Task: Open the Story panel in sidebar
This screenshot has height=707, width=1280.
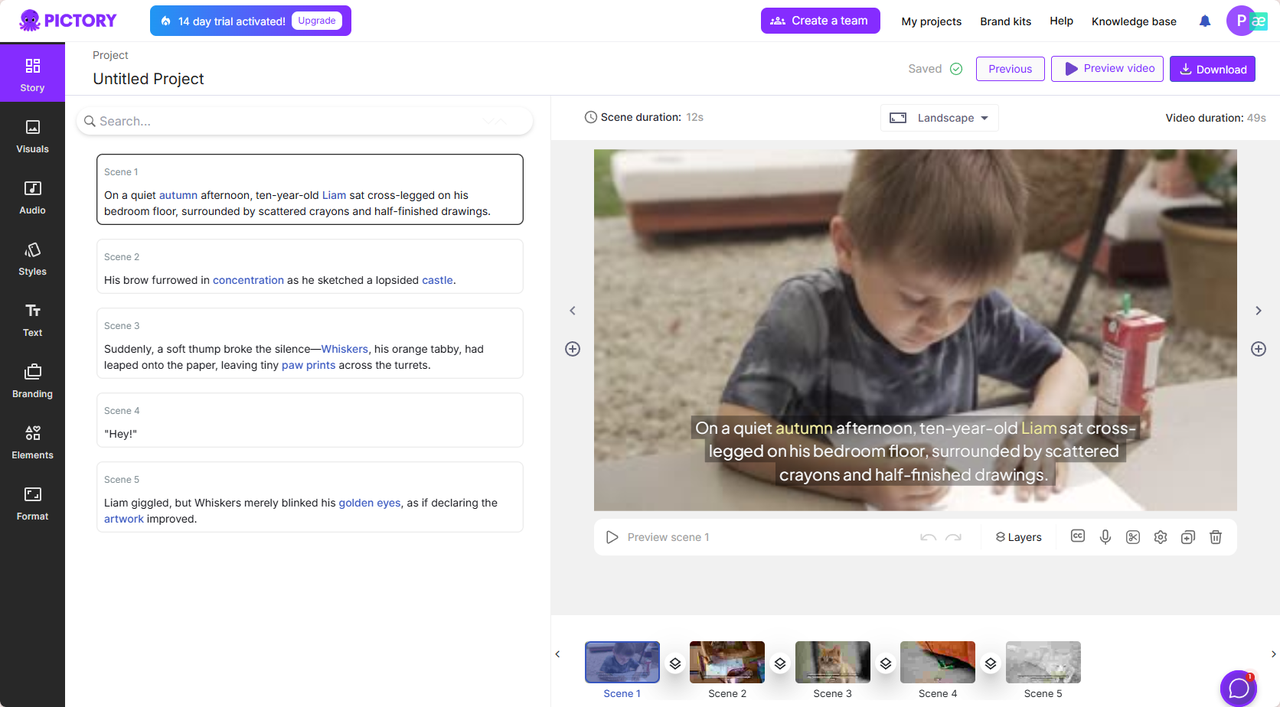Action: coord(32,75)
